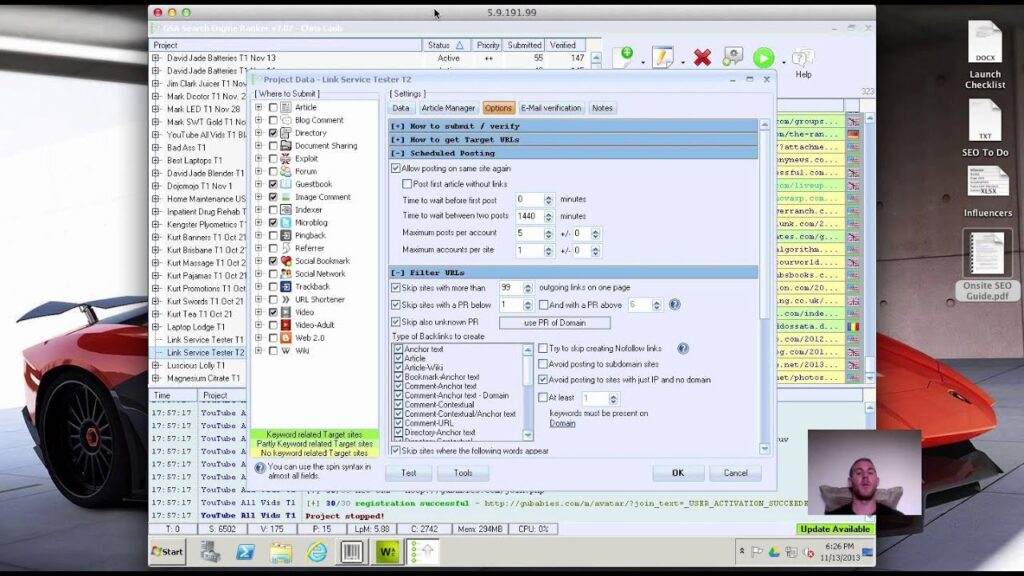Open the Options gear icon in toolbar
Viewport: 1024px width, 576px height.
(x=733, y=57)
